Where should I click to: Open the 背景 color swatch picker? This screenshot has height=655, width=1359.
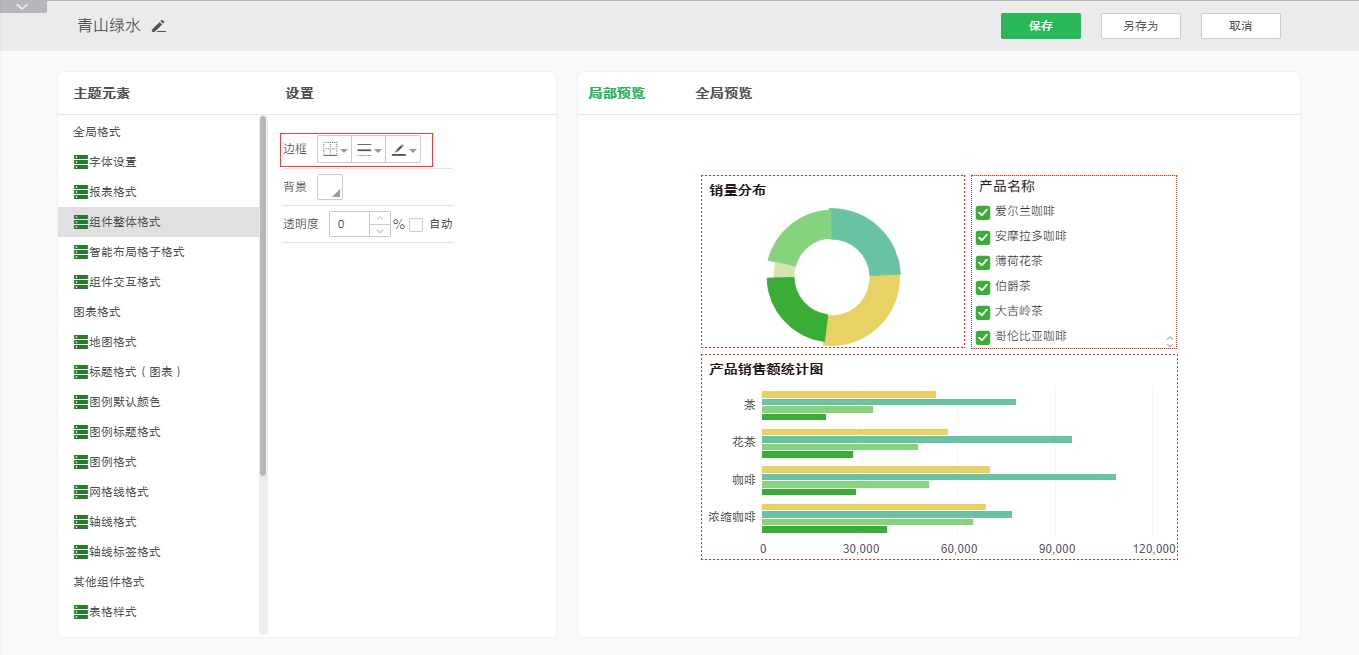point(329,187)
